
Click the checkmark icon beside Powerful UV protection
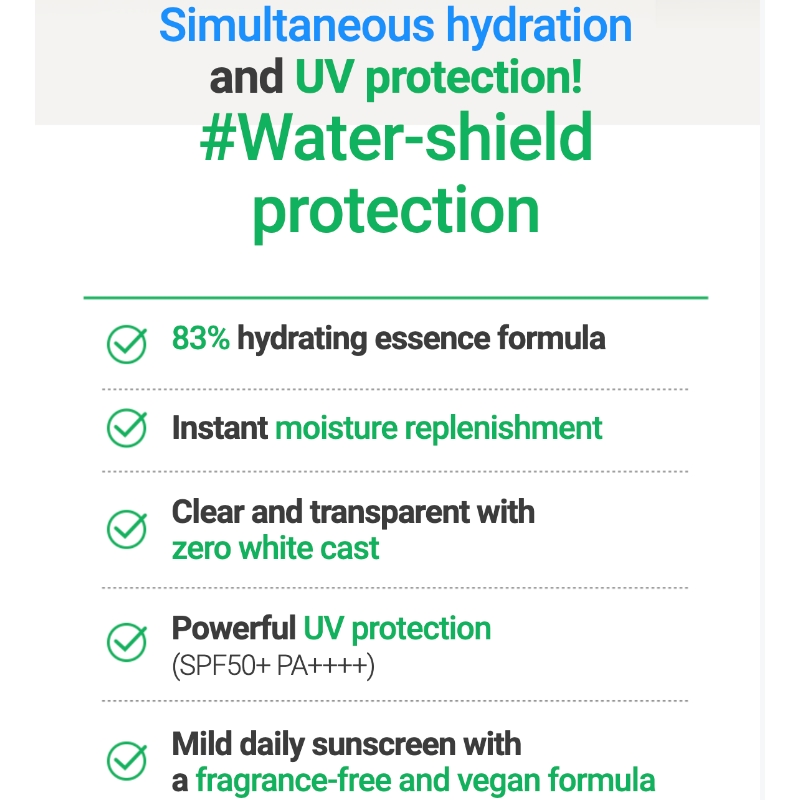click(x=127, y=642)
